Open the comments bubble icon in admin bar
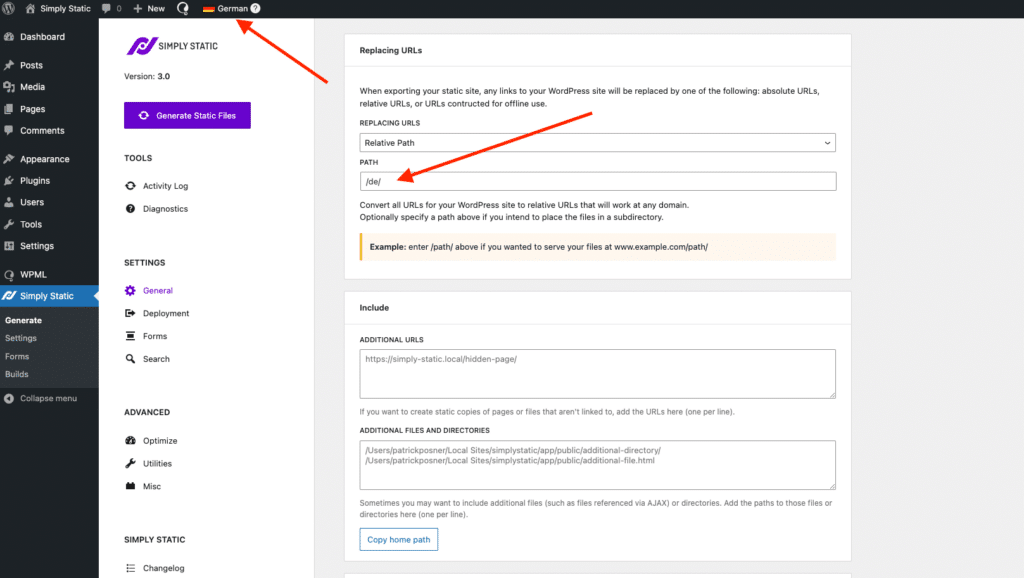Viewport: 1024px width, 578px height. [106, 8]
